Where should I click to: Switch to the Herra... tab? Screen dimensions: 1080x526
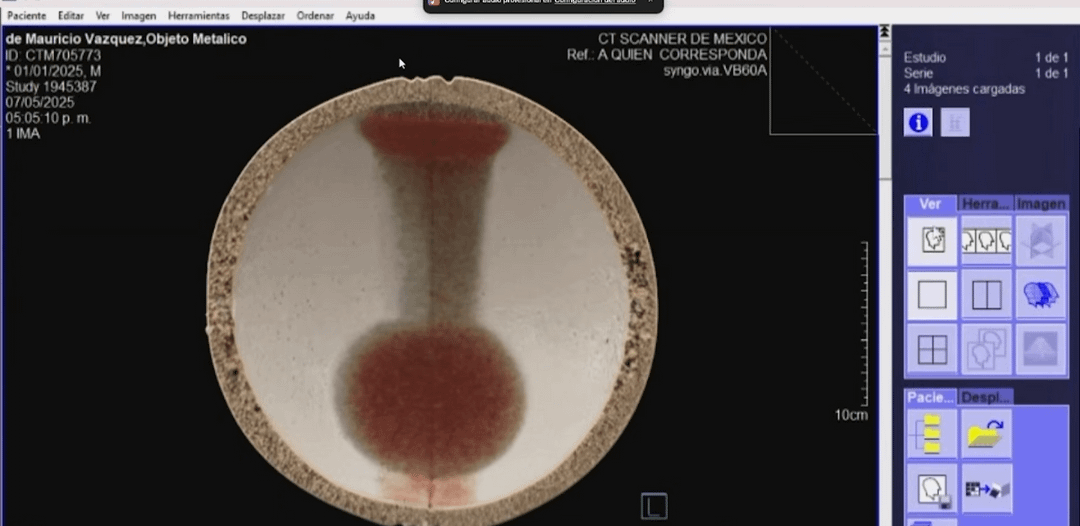(x=986, y=204)
